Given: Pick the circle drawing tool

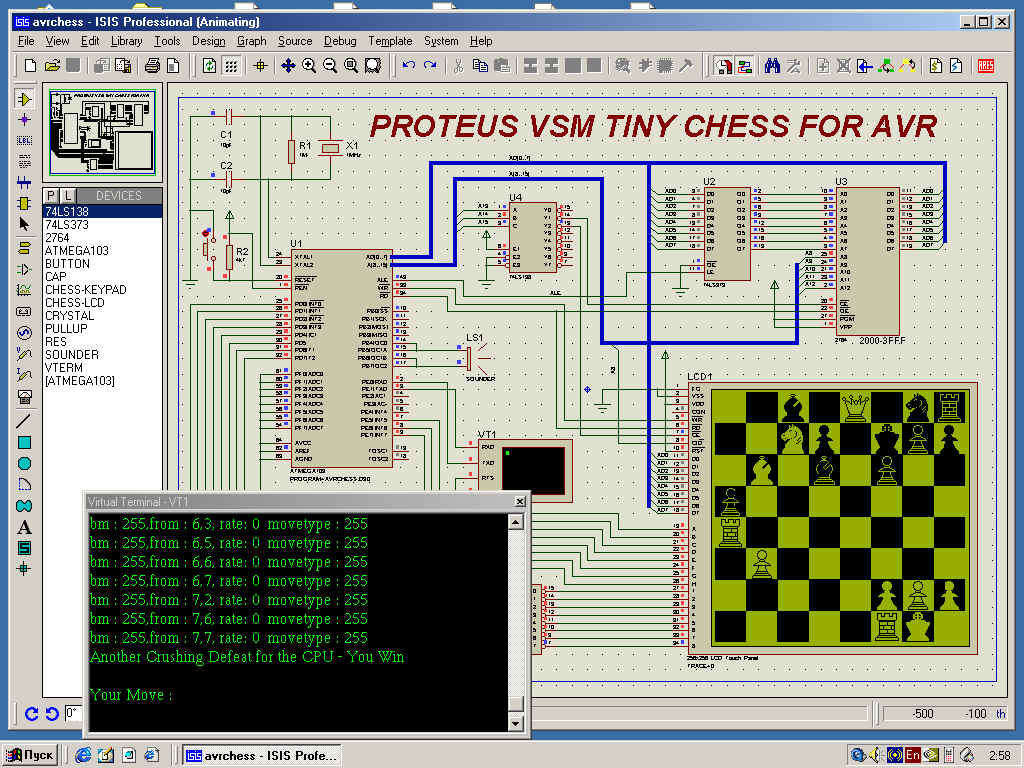Looking at the screenshot, I should pyautogui.click(x=25, y=464).
